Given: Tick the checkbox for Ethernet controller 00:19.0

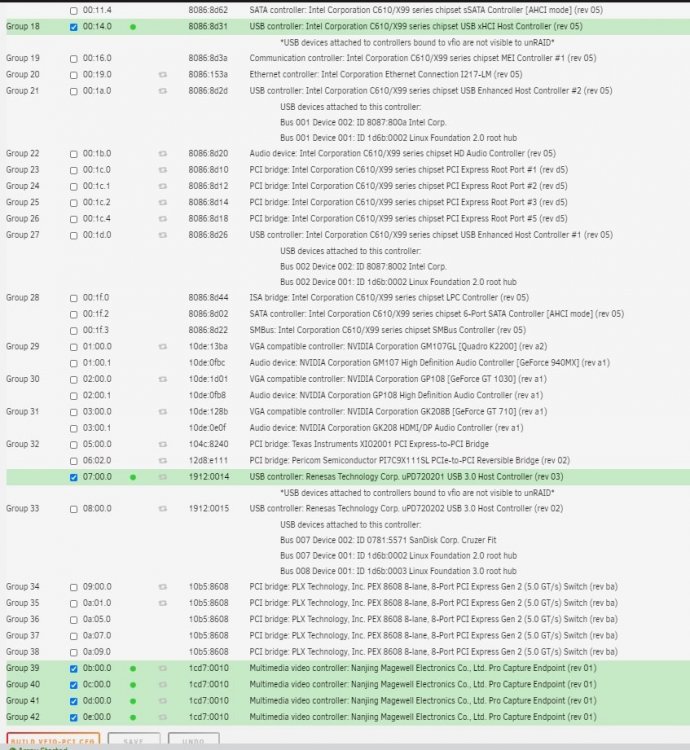Looking at the screenshot, I should [x=74, y=75].
